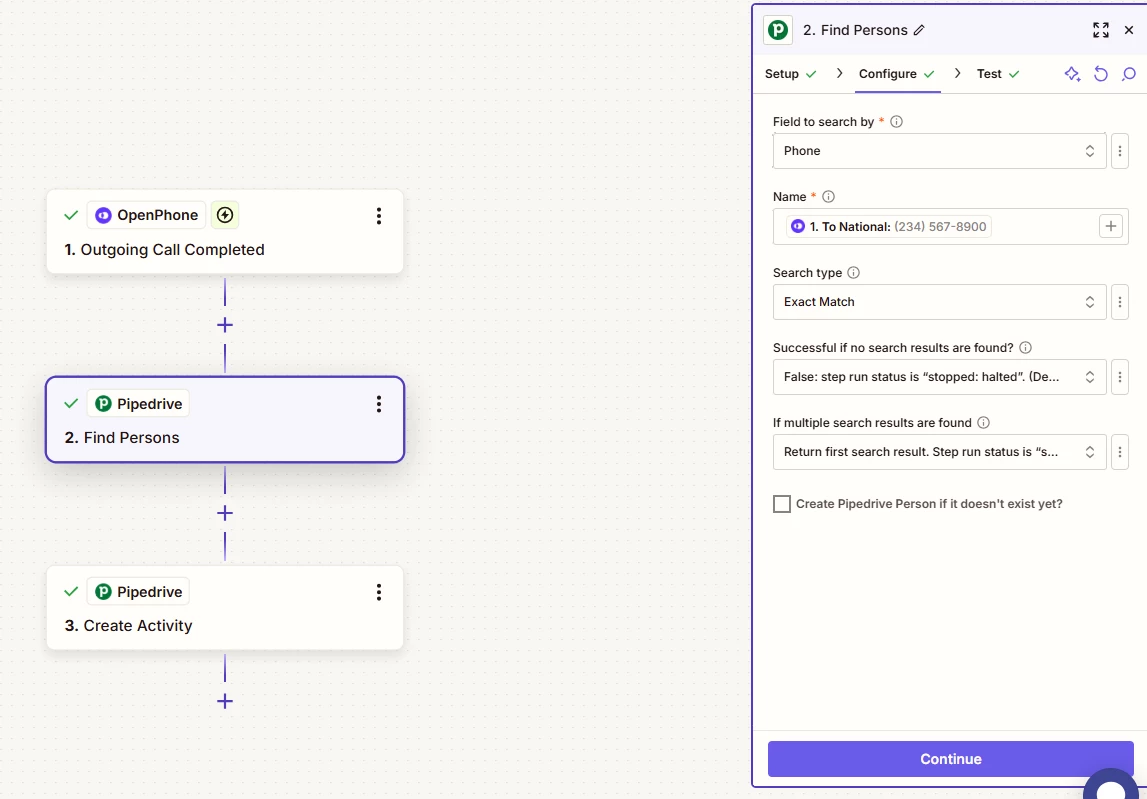Switch to the Test tab
1147x799 pixels.
(998, 74)
